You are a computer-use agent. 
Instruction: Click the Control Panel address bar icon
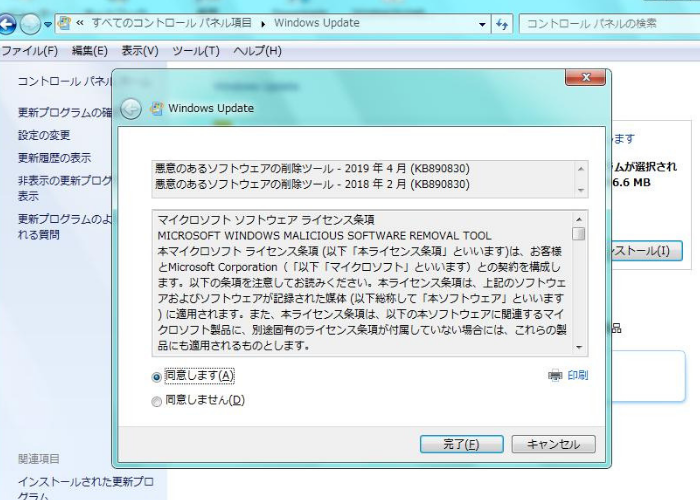tap(64, 23)
